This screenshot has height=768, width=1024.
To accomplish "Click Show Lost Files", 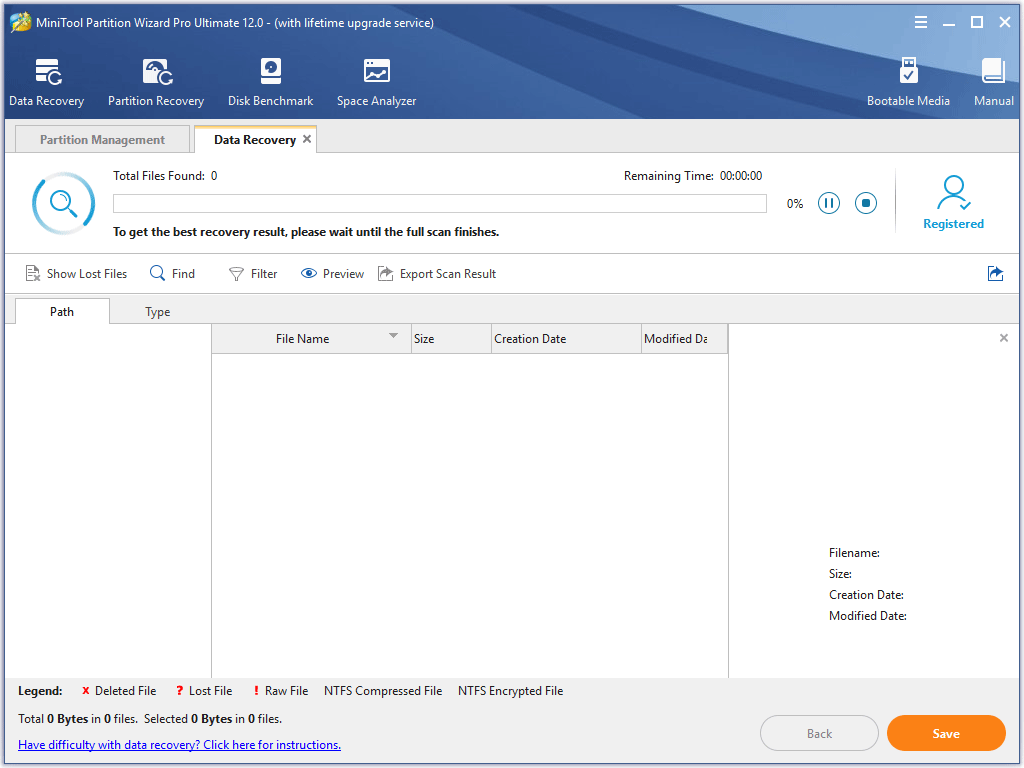I will (x=76, y=274).
